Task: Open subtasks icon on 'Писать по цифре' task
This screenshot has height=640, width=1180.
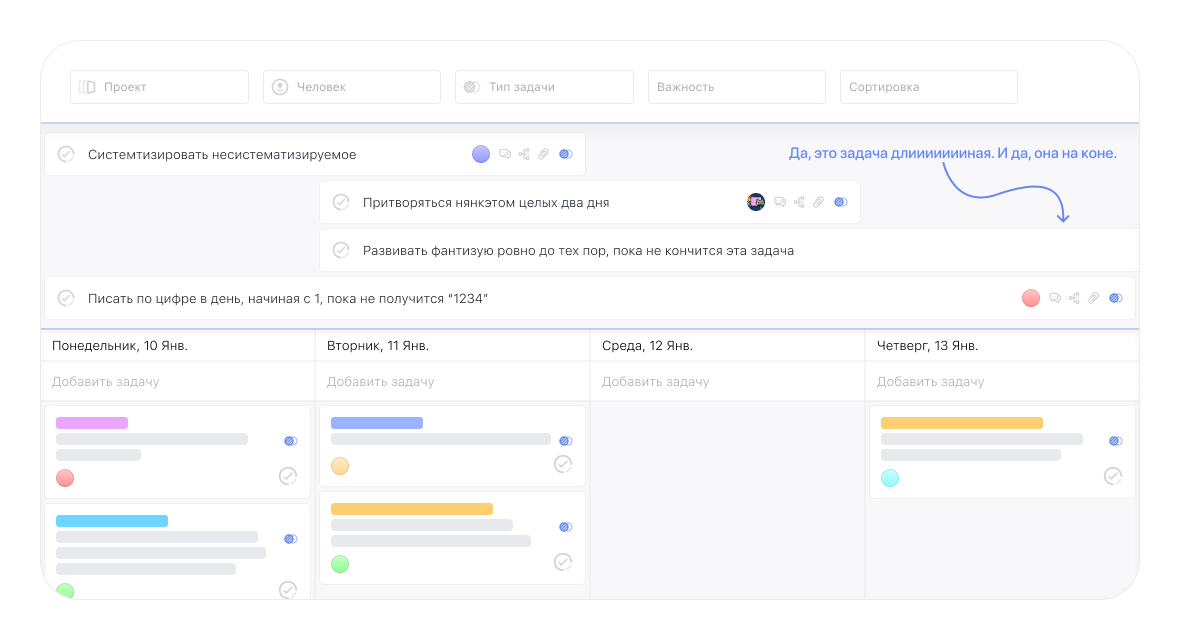Action: pyautogui.click(x=1074, y=298)
